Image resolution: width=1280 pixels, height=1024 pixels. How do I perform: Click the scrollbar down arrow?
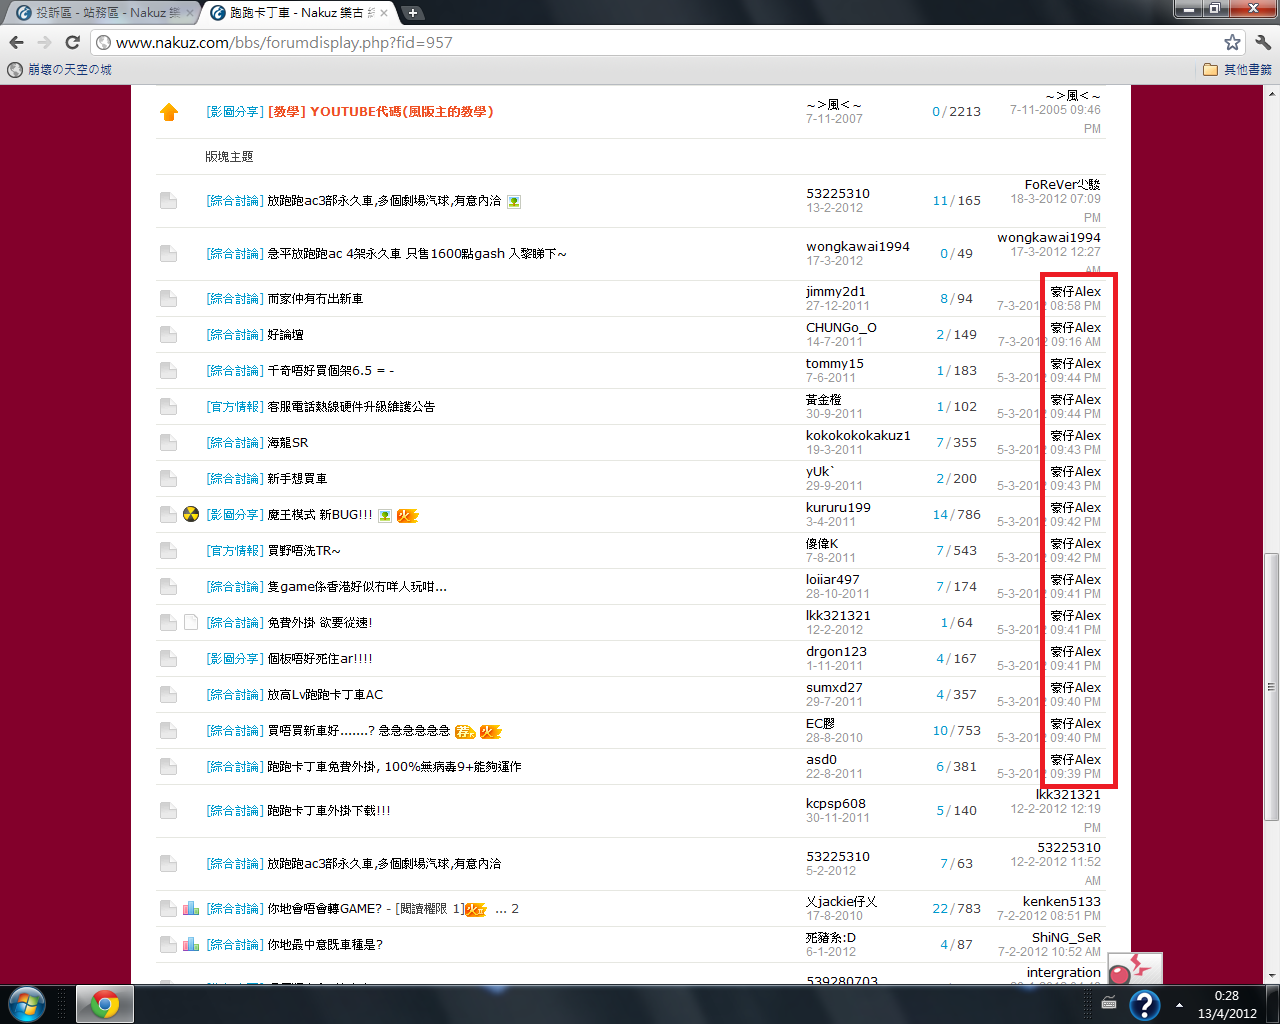coord(1271,976)
